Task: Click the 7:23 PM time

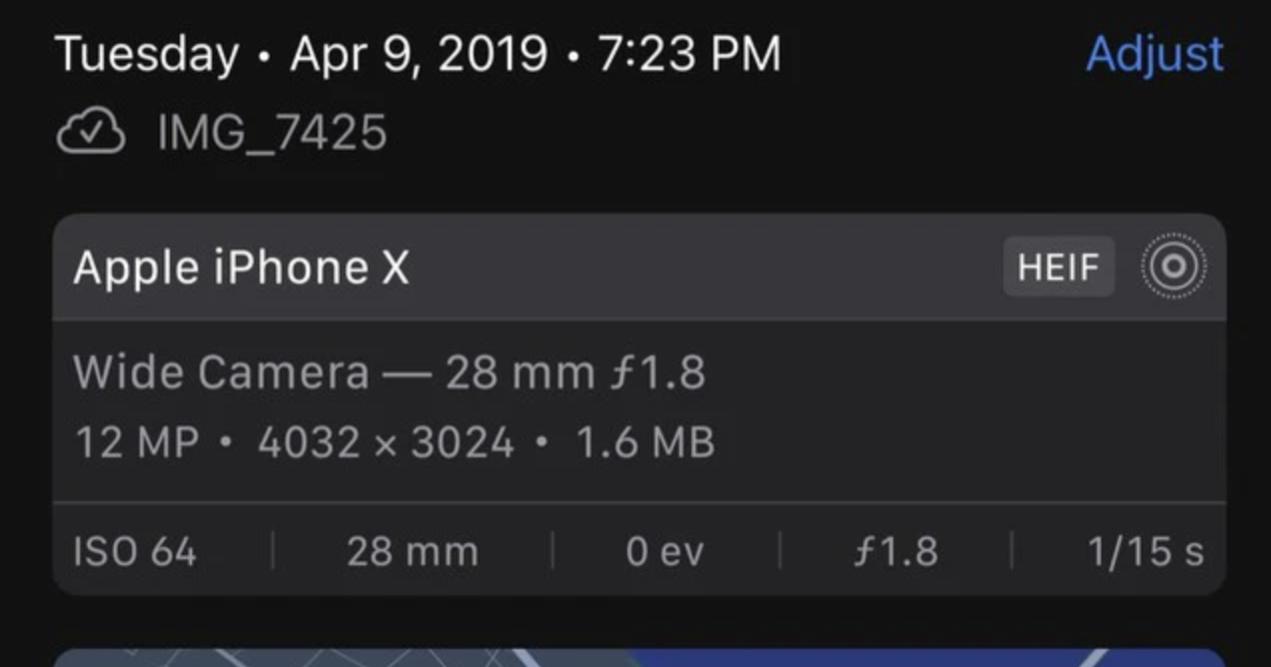Action: 689,54
